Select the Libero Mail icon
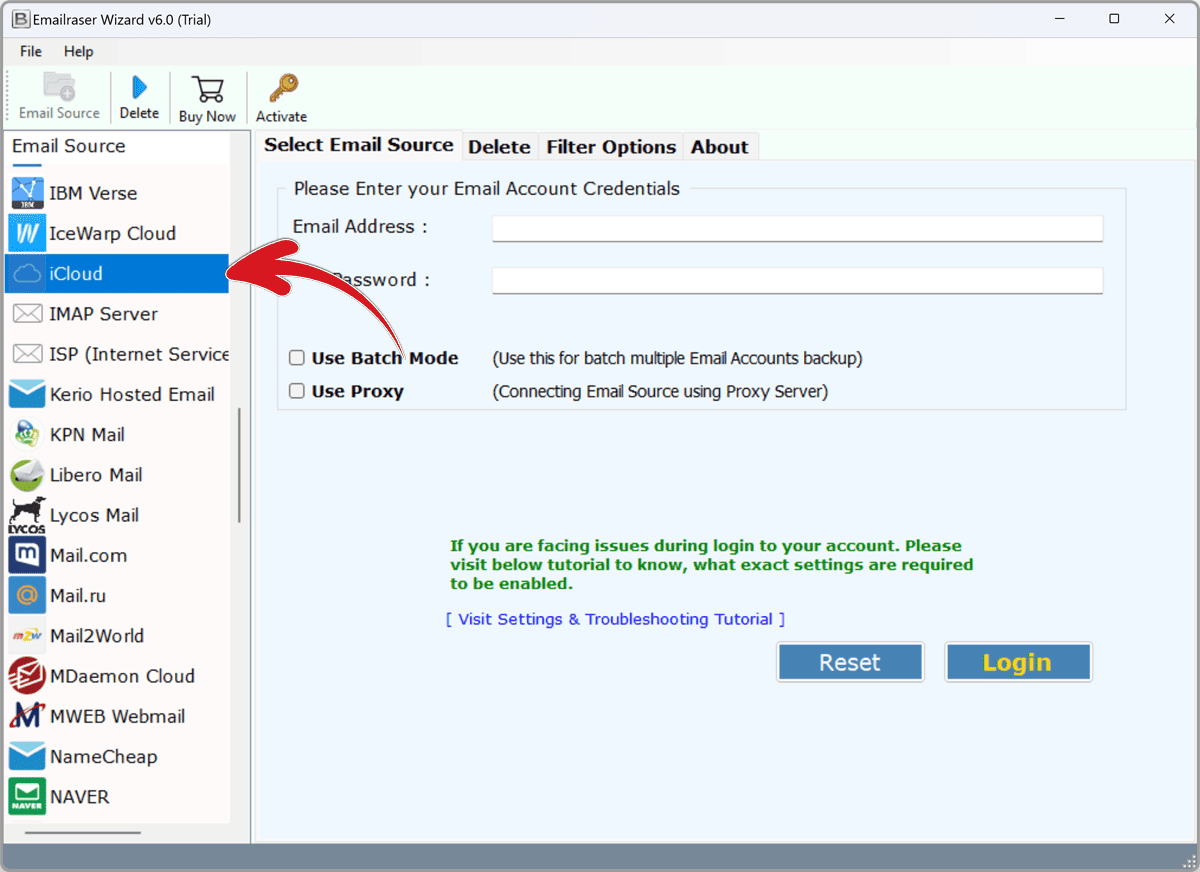1200x872 pixels. [x=27, y=475]
